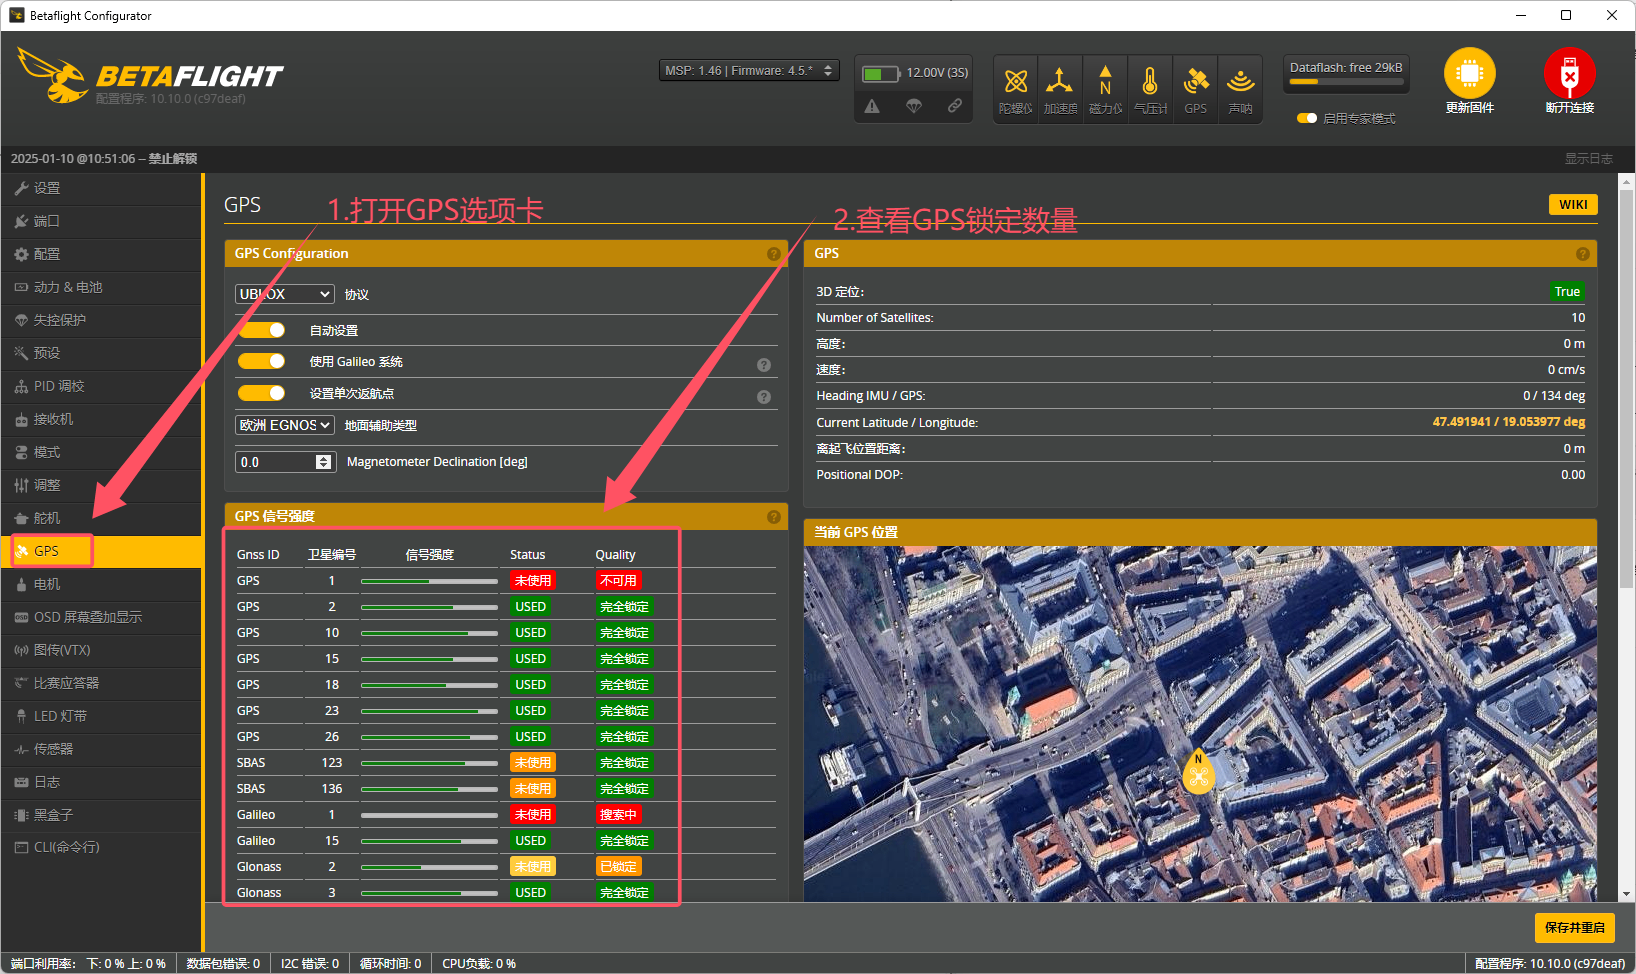Open the 配置 (Configuration) tab

[x=101, y=254]
